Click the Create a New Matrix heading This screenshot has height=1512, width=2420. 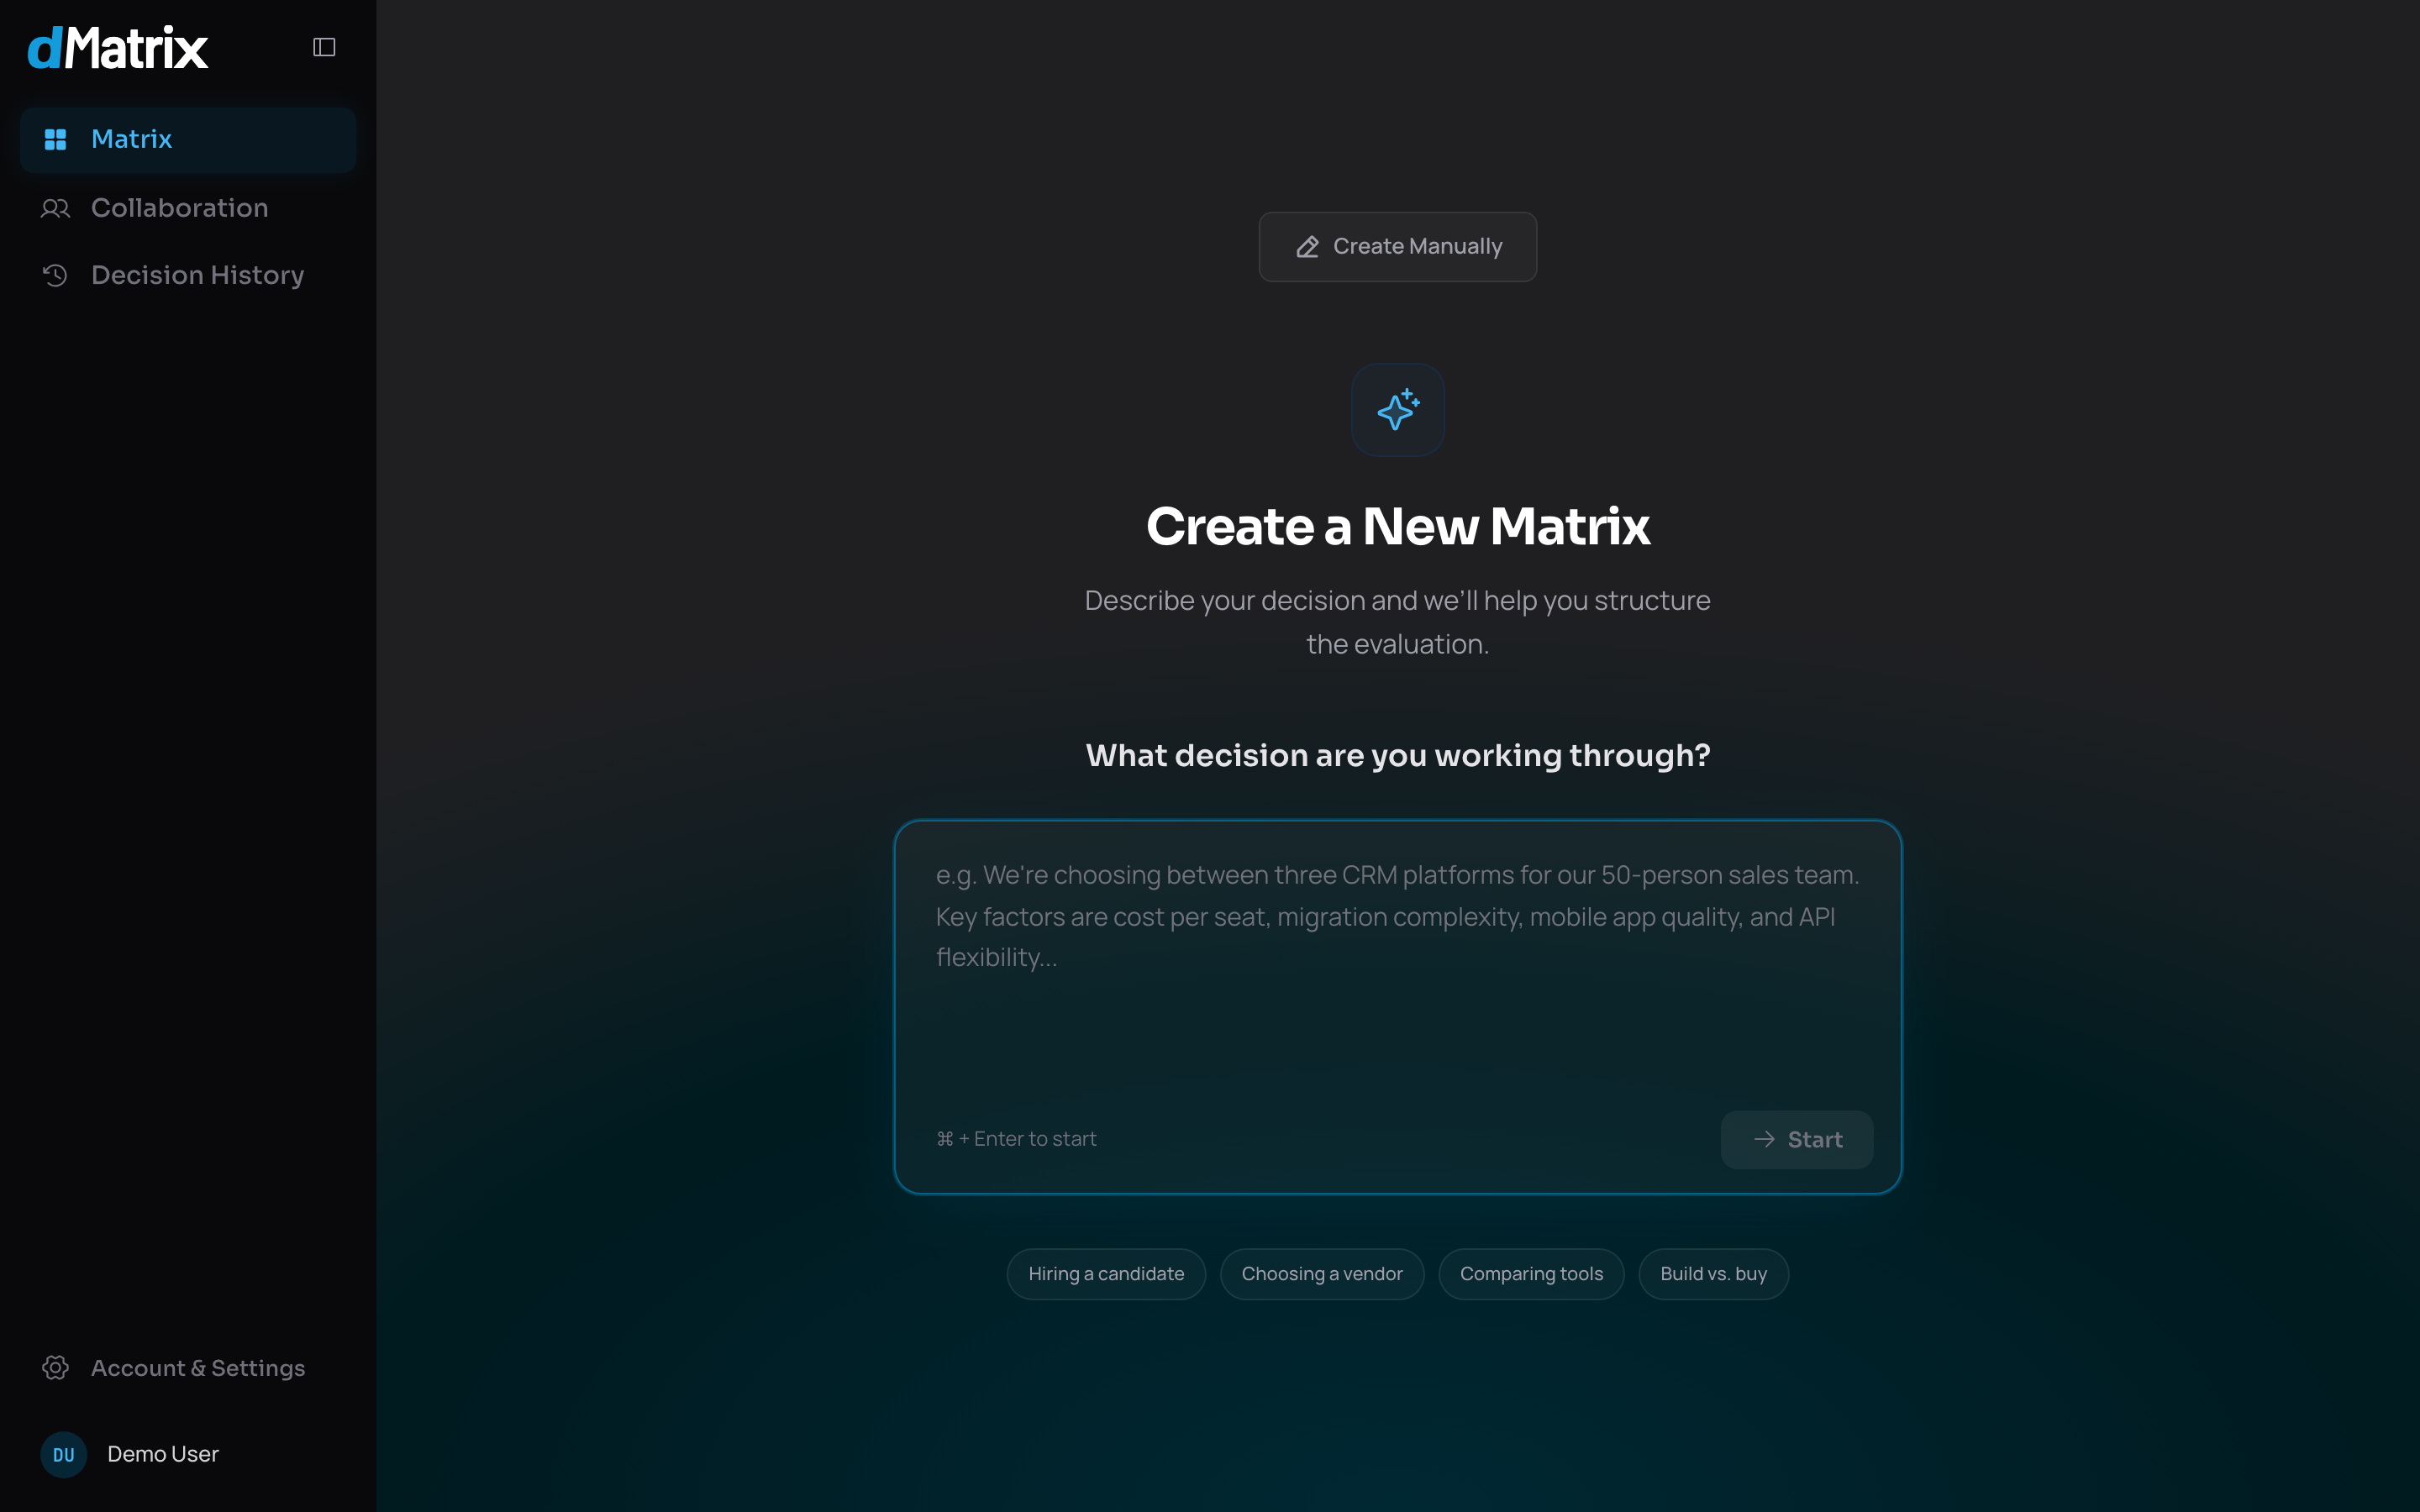[1397, 526]
